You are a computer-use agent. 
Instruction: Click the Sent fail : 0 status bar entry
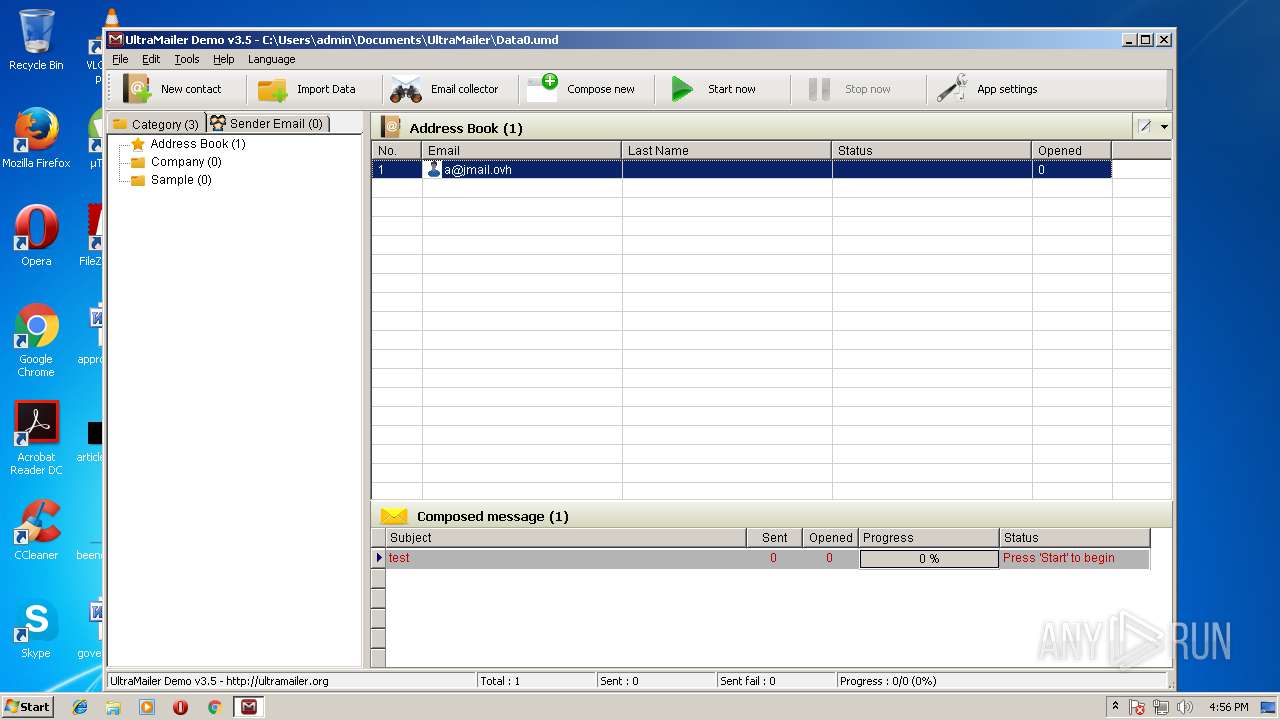click(747, 681)
